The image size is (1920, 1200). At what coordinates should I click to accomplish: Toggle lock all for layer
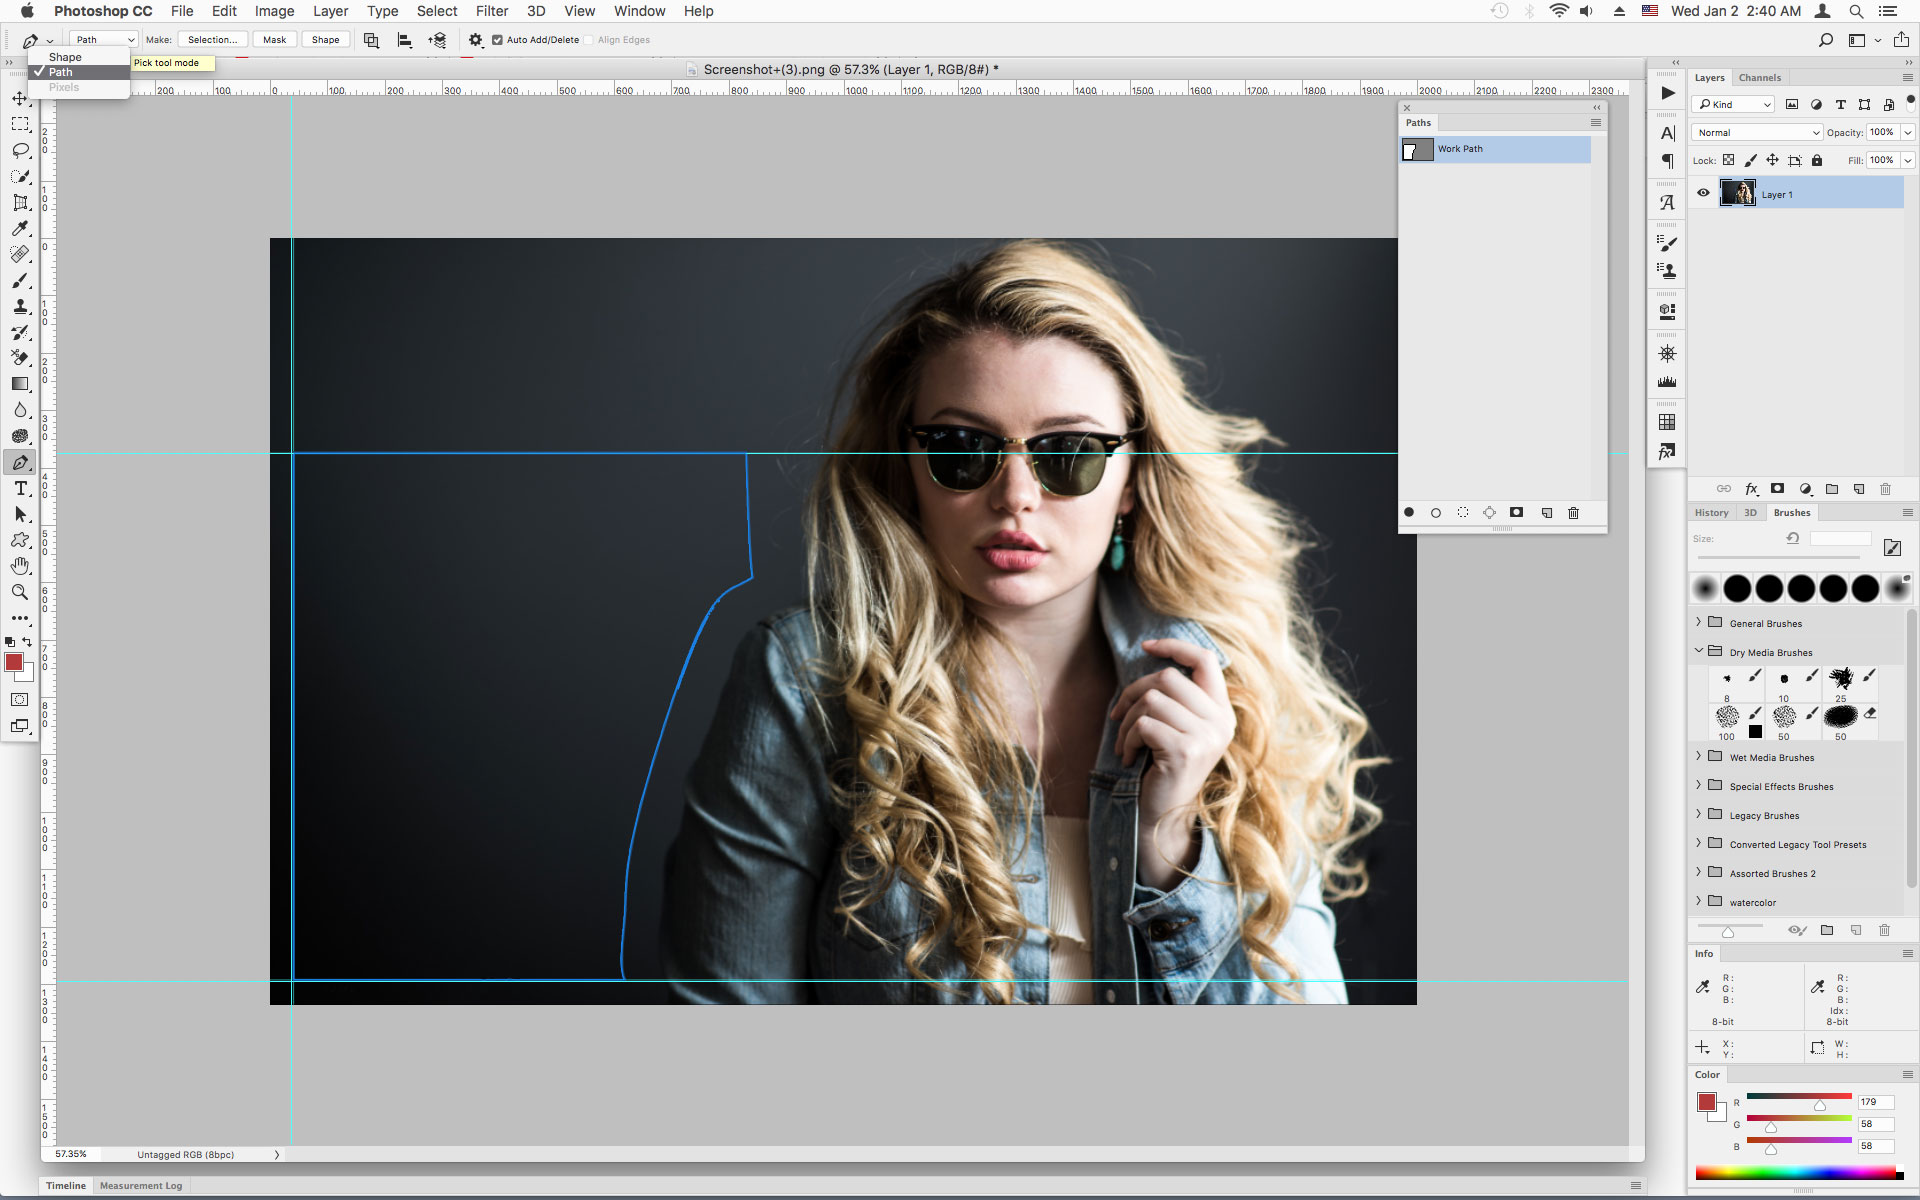(x=1817, y=160)
